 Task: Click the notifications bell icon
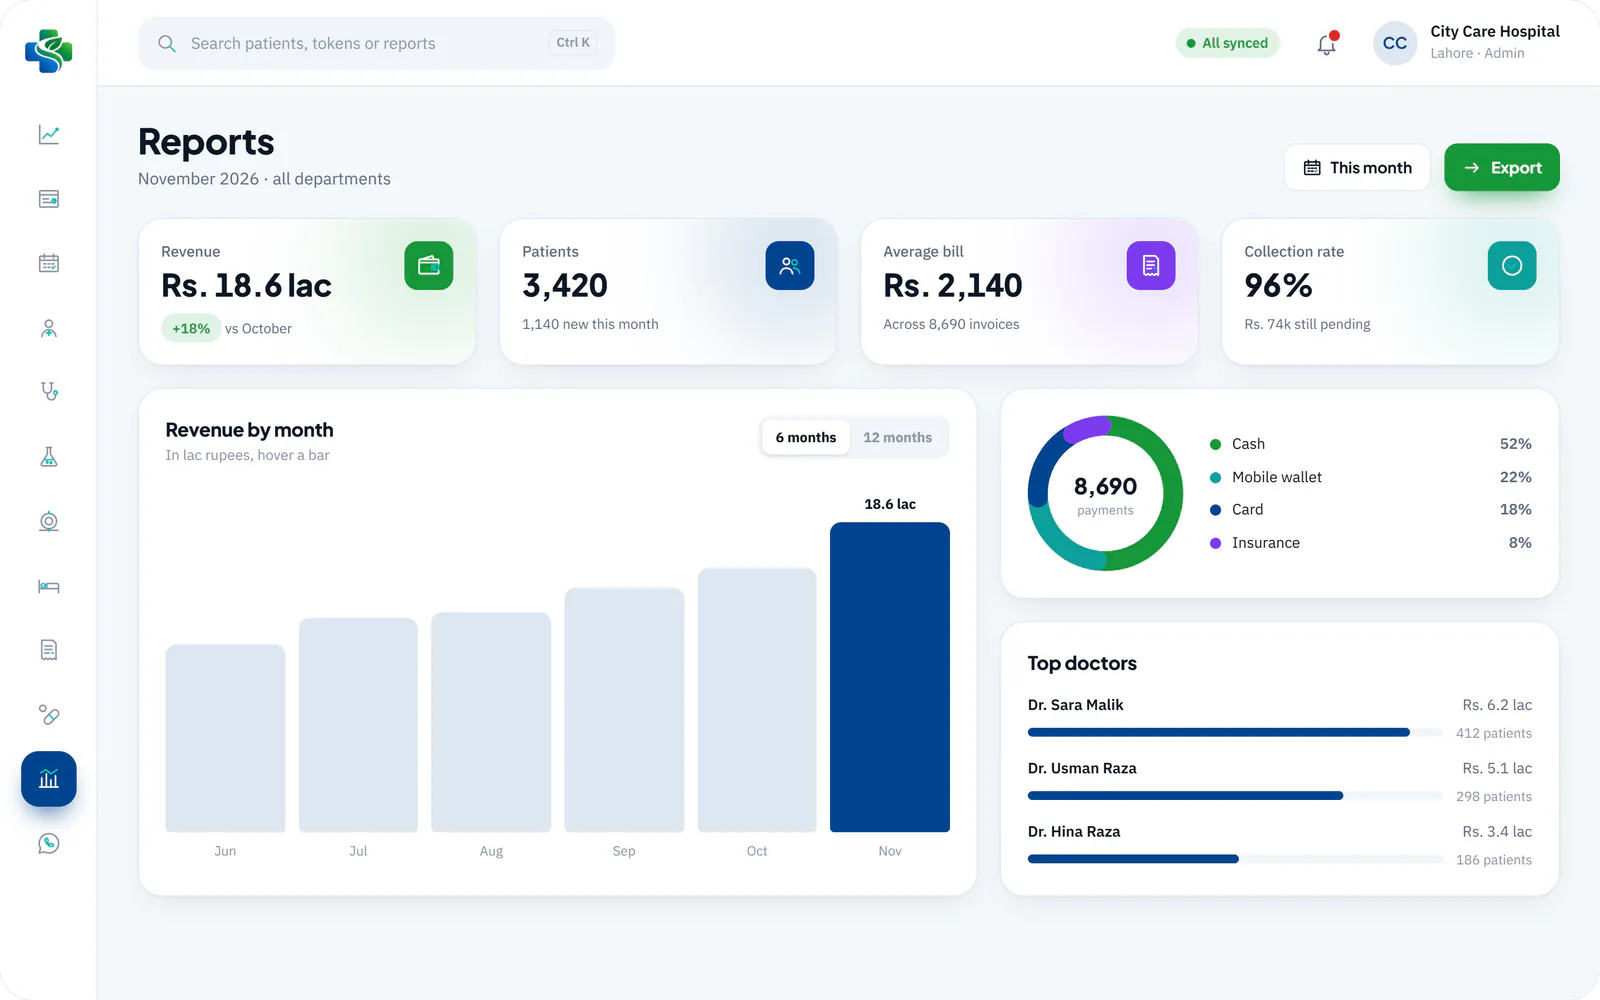[1327, 44]
